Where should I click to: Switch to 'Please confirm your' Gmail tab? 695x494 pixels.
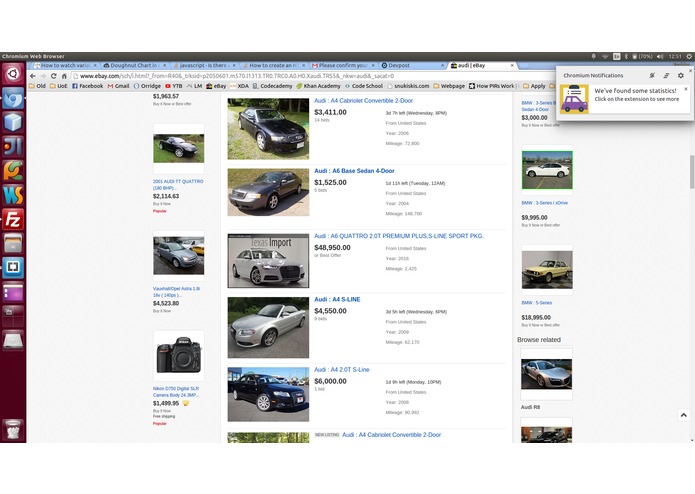pos(343,65)
